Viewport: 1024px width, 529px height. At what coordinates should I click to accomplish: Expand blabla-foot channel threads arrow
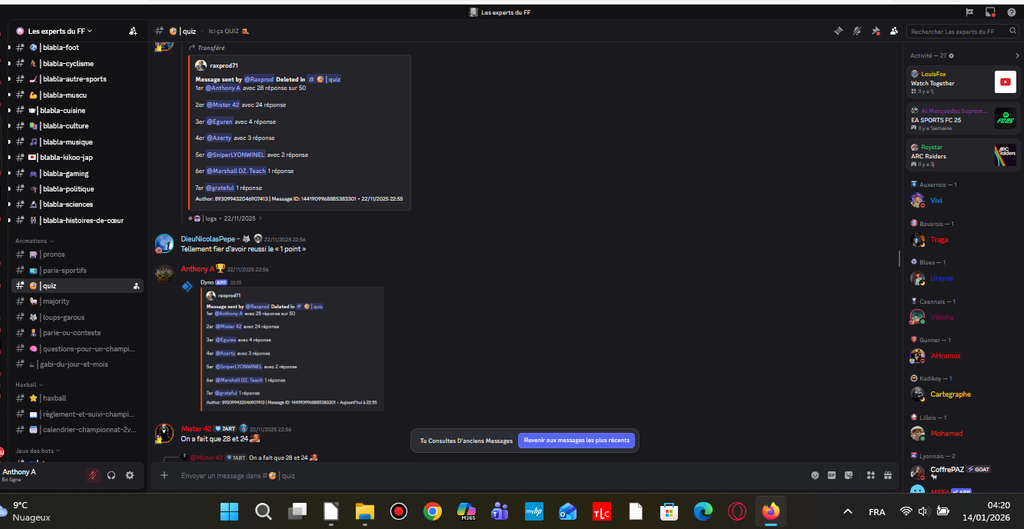click(x=9, y=48)
